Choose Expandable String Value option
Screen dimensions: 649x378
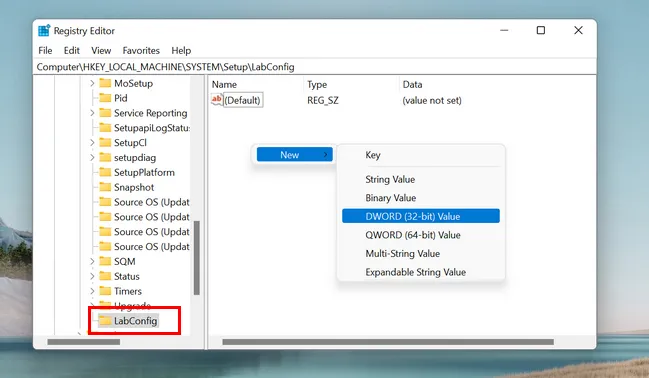click(421, 272)
